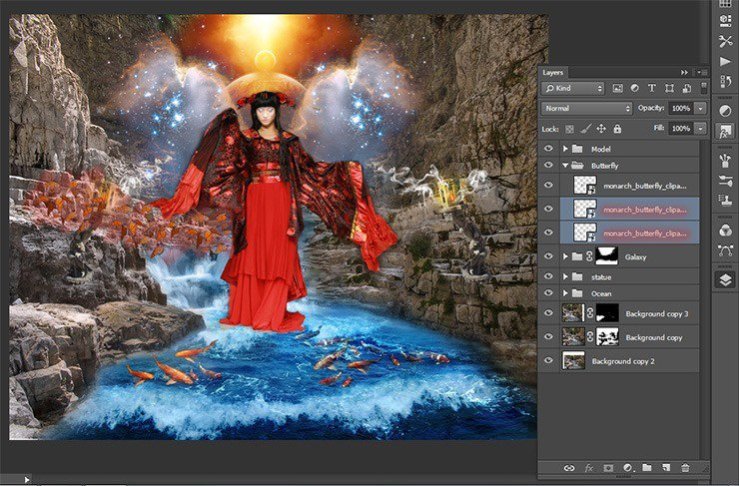Lock transparent pixels in Layers panel
The width and height of the screenshot is (739, 486).
pyautogui.click(x=569, y=129)
